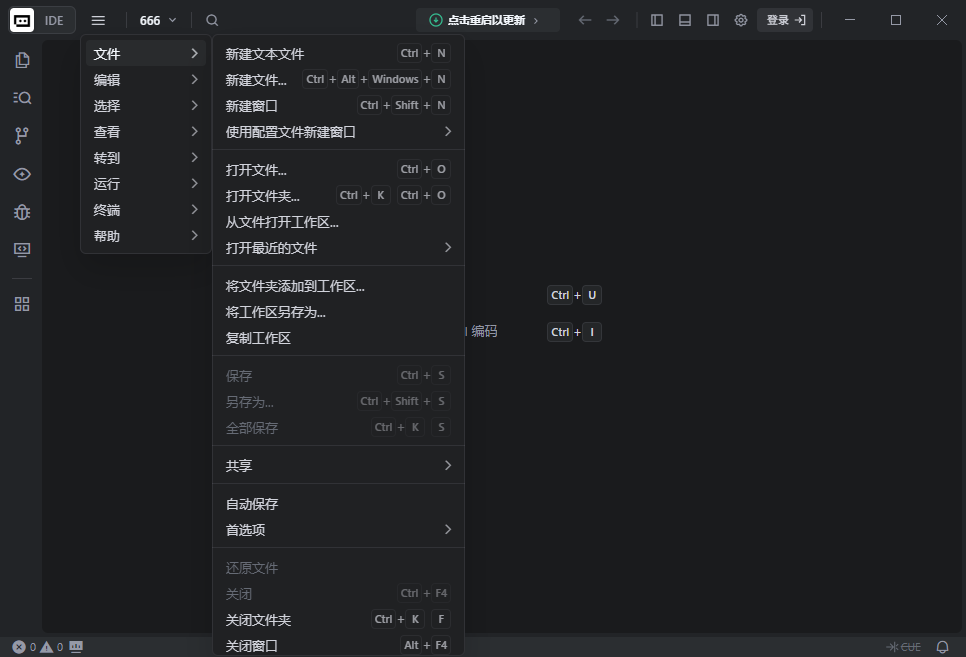Select 将工作区另存为... entry
Image resolution: width=966 pixels, height=657 pixels.
338,312
